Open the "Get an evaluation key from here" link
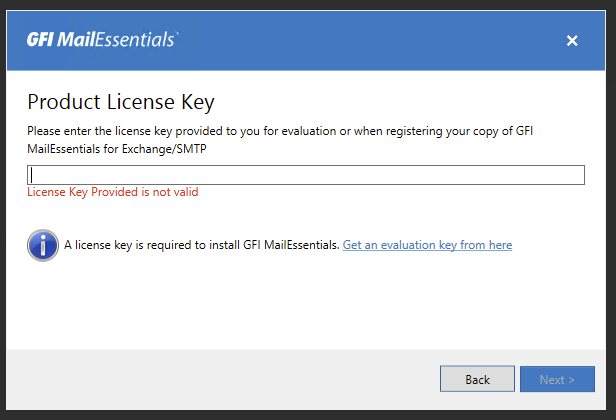The image size is (616, 420). [x=427, y=245]
